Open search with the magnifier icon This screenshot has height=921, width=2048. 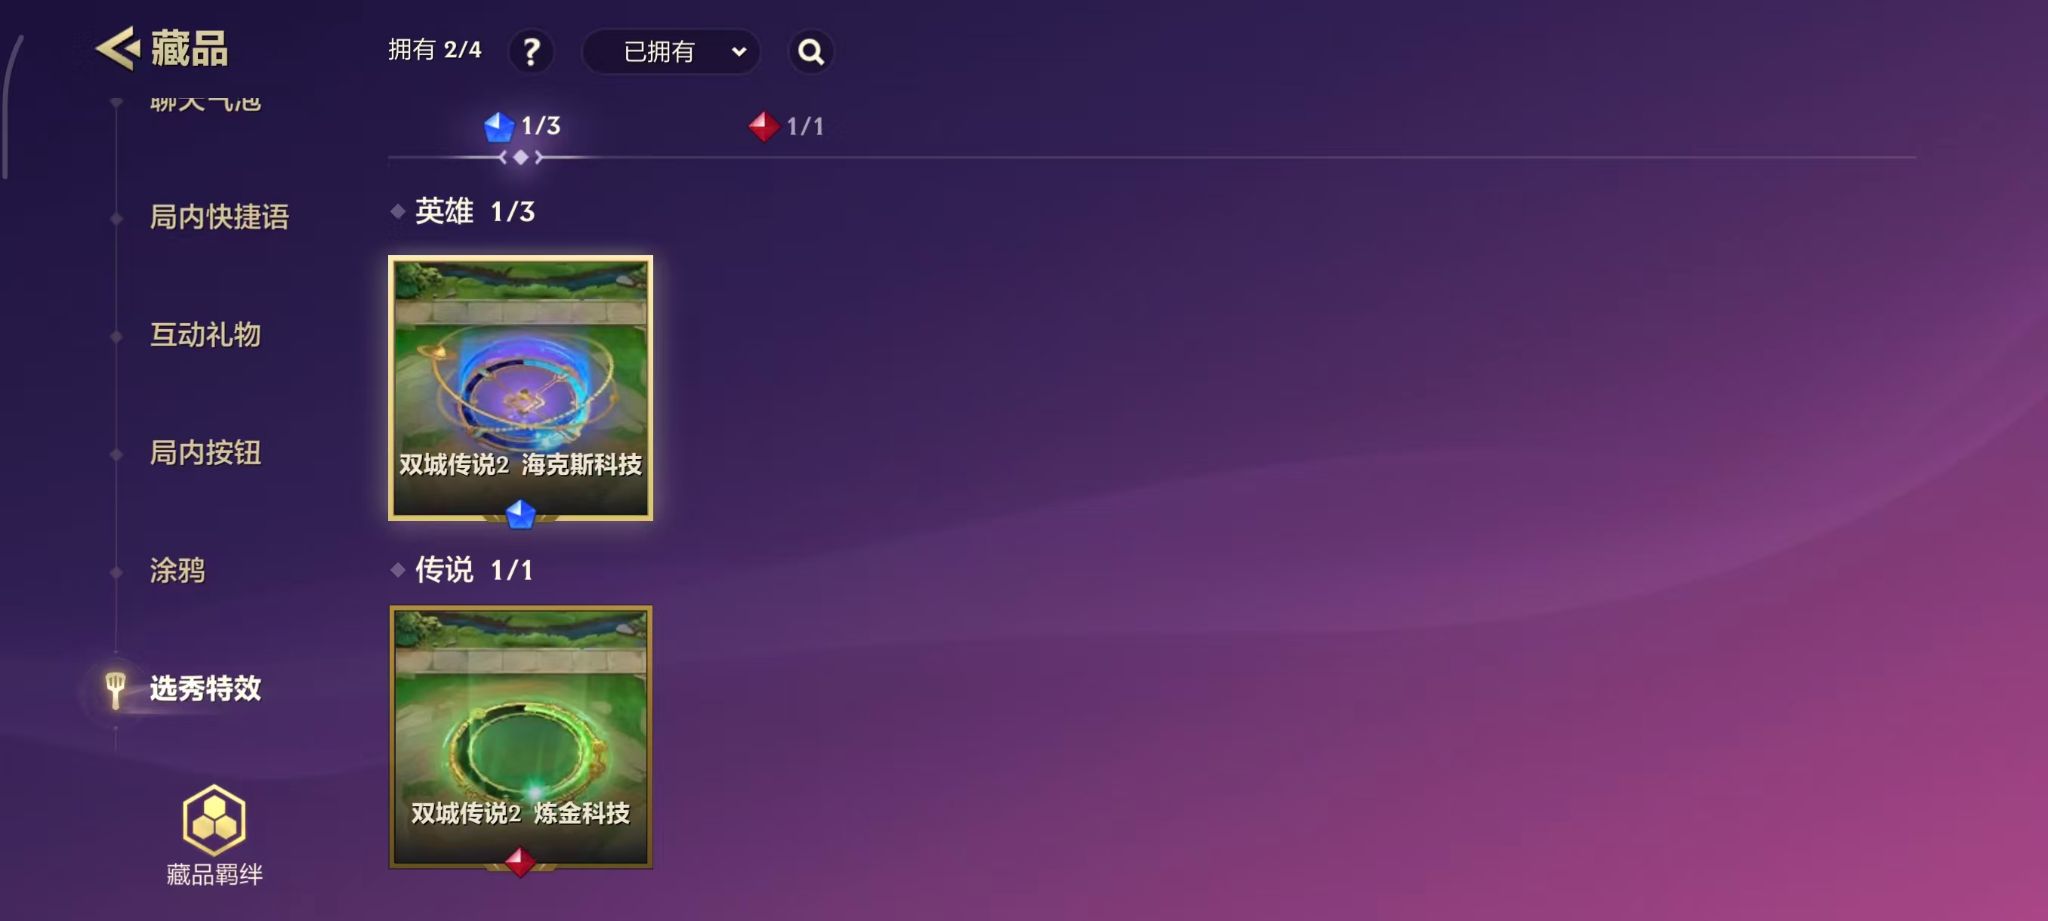811,51
